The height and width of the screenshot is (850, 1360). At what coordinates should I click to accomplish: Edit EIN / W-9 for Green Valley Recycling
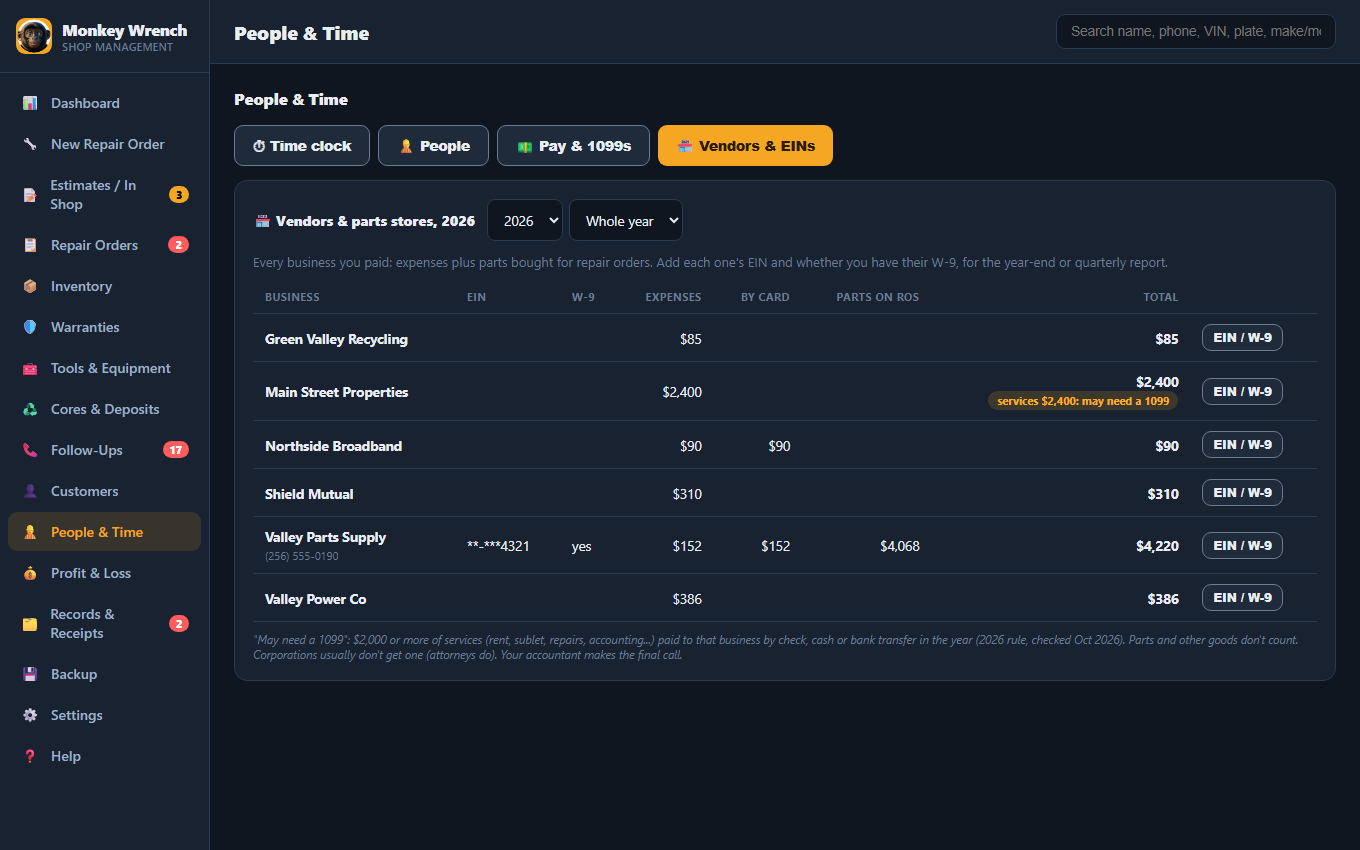tap(1242, 338)
